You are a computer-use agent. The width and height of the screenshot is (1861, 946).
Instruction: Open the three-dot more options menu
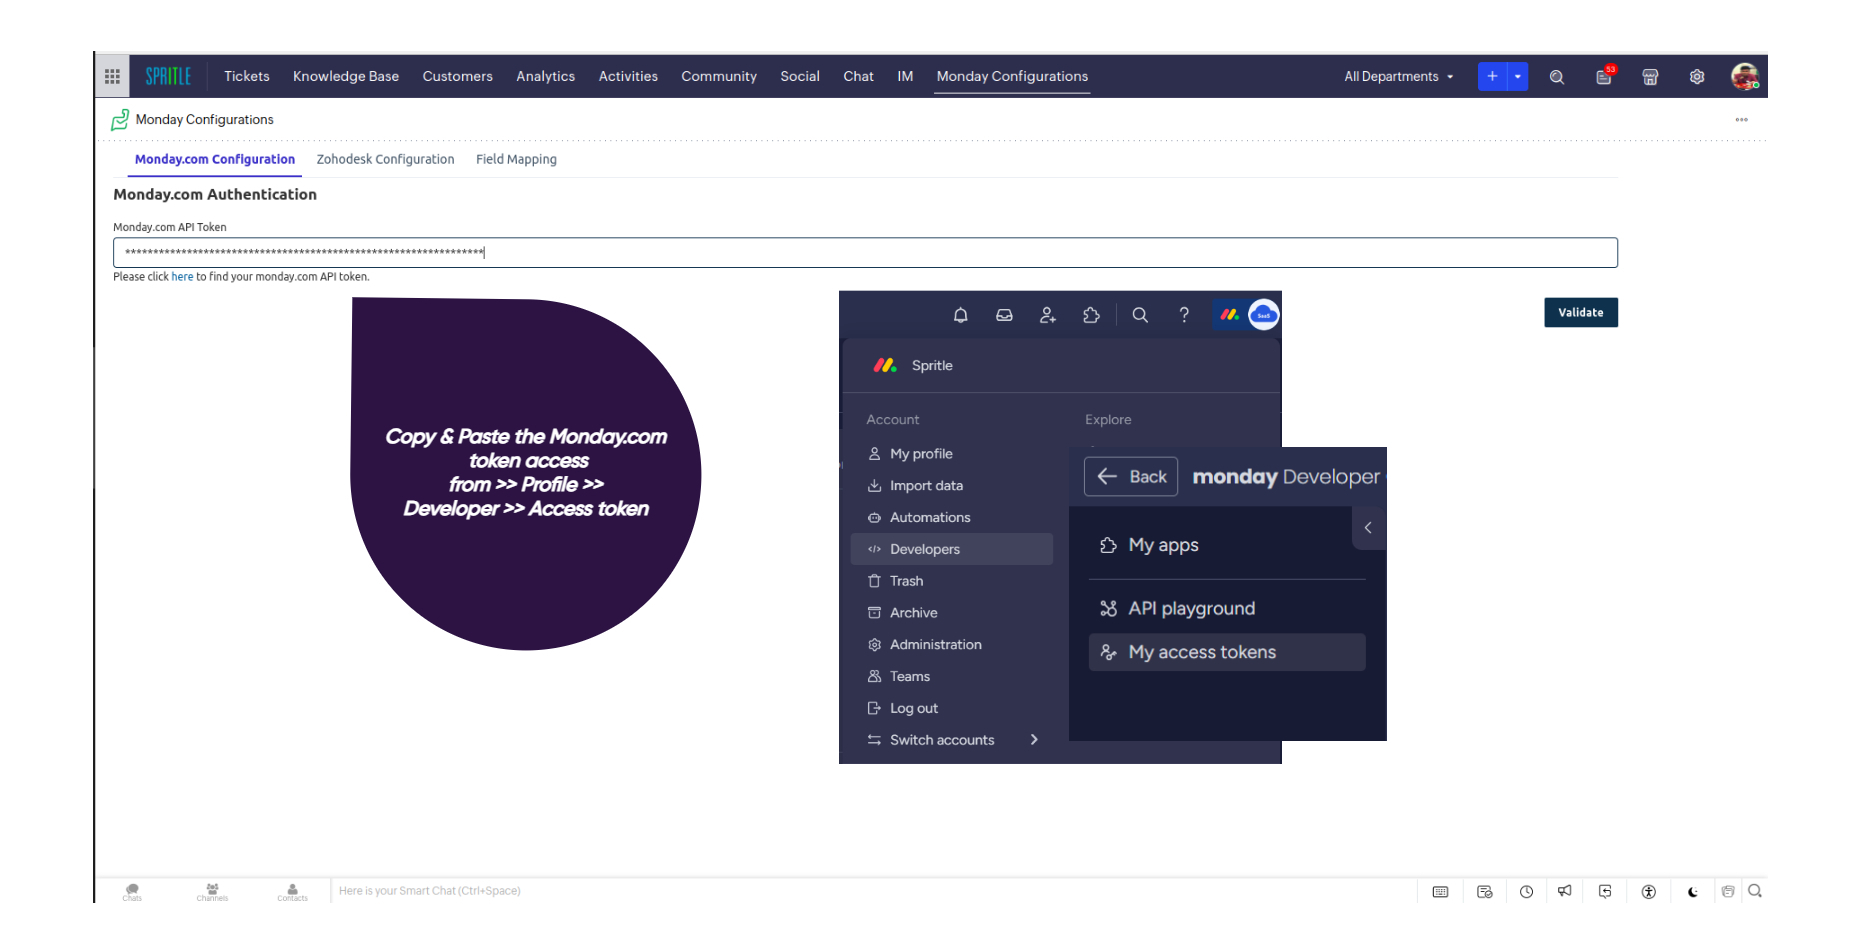point(1742,119)
